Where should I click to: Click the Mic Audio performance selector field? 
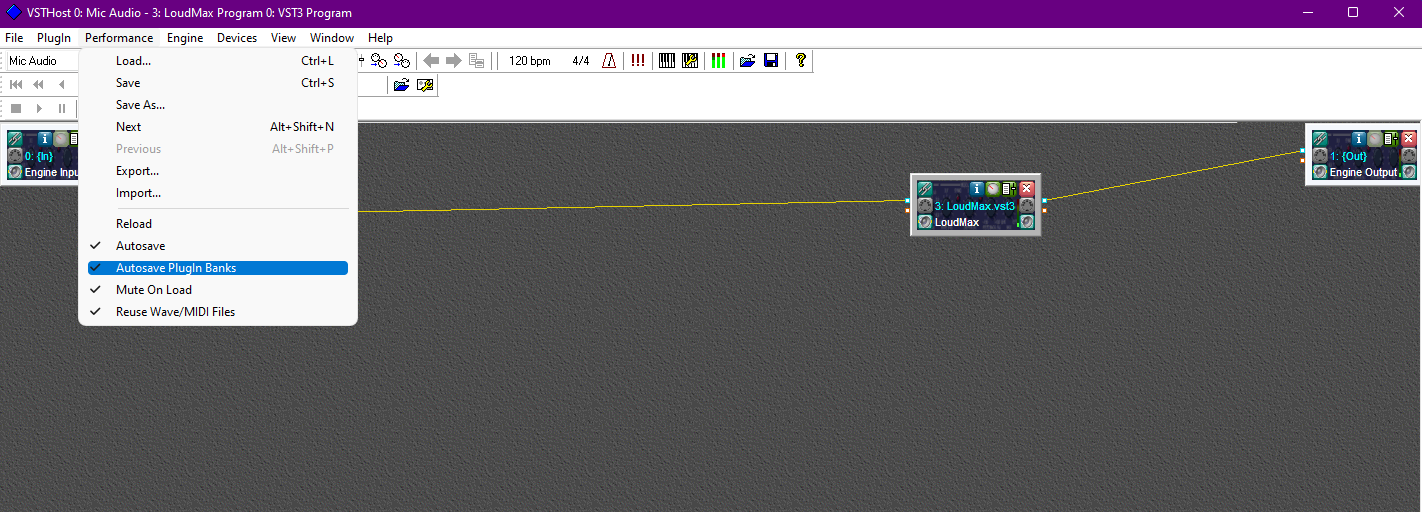pyautogui.click(x=42, y=61)
